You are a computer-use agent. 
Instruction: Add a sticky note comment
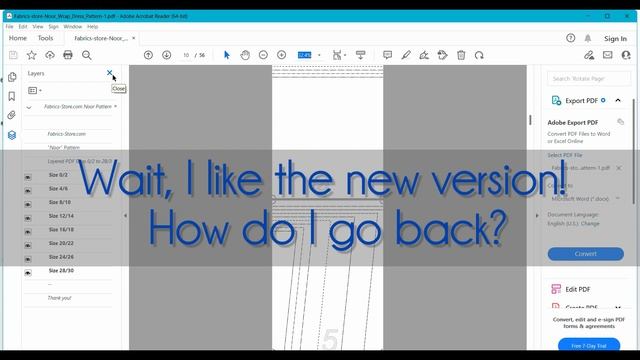(387, 55)
